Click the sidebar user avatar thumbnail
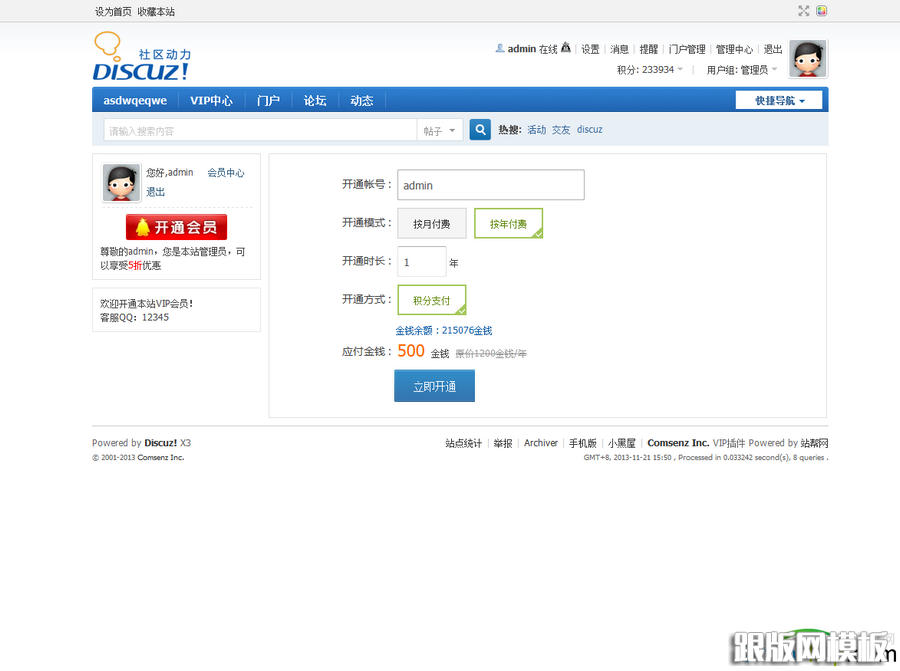The height and width of the screenshot is (671, 900). click(121, 182)
